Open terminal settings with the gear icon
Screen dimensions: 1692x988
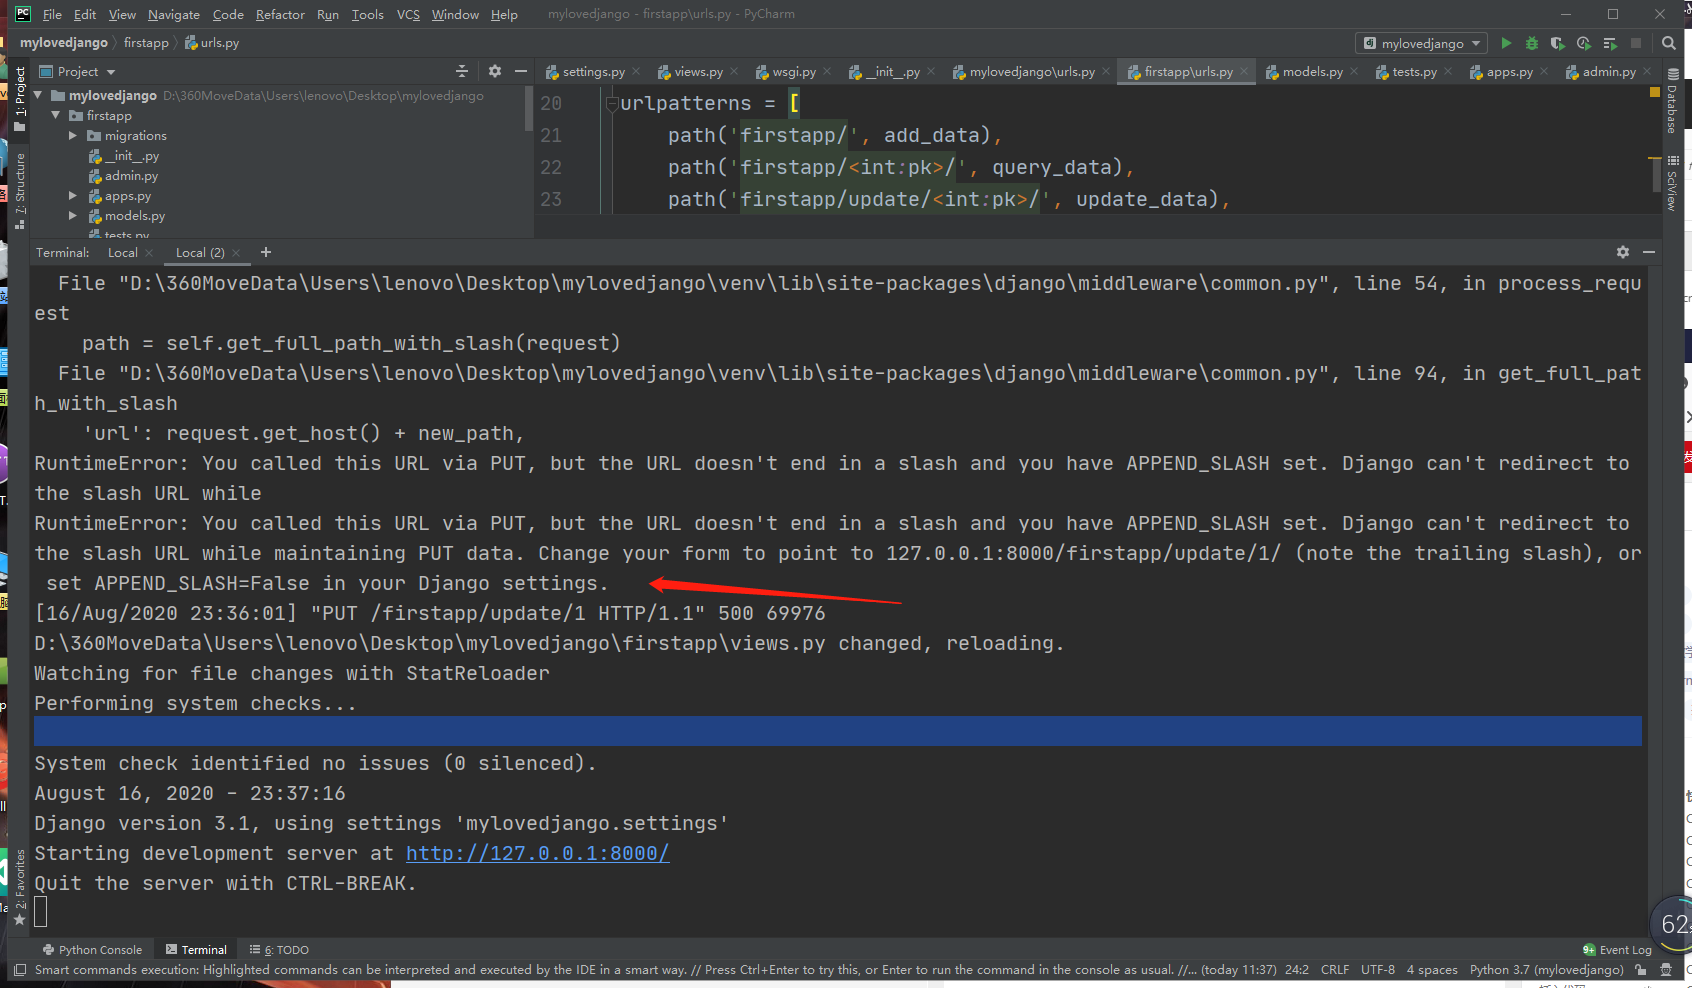[x=1622, y=252]
